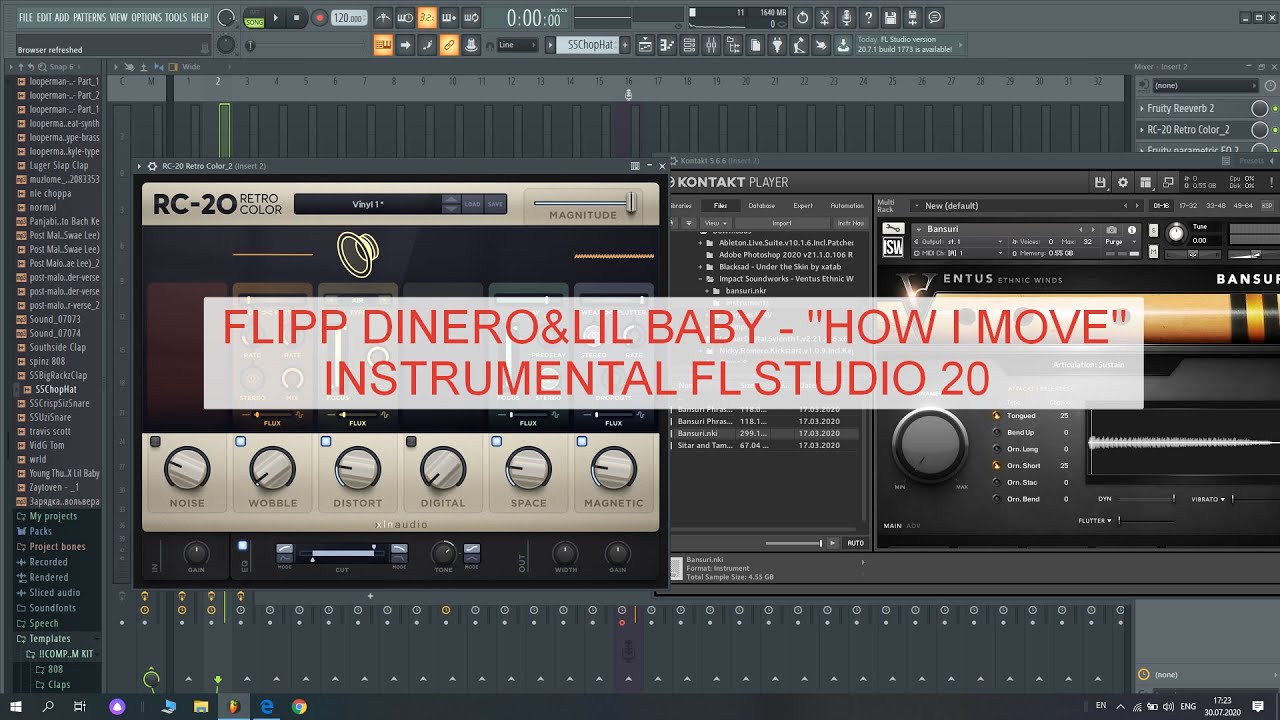Switch to the Automation tab in Kontakt
The width and height of the screenshot is (1280, 720).
pyautogui.click(x=847, y=206)
